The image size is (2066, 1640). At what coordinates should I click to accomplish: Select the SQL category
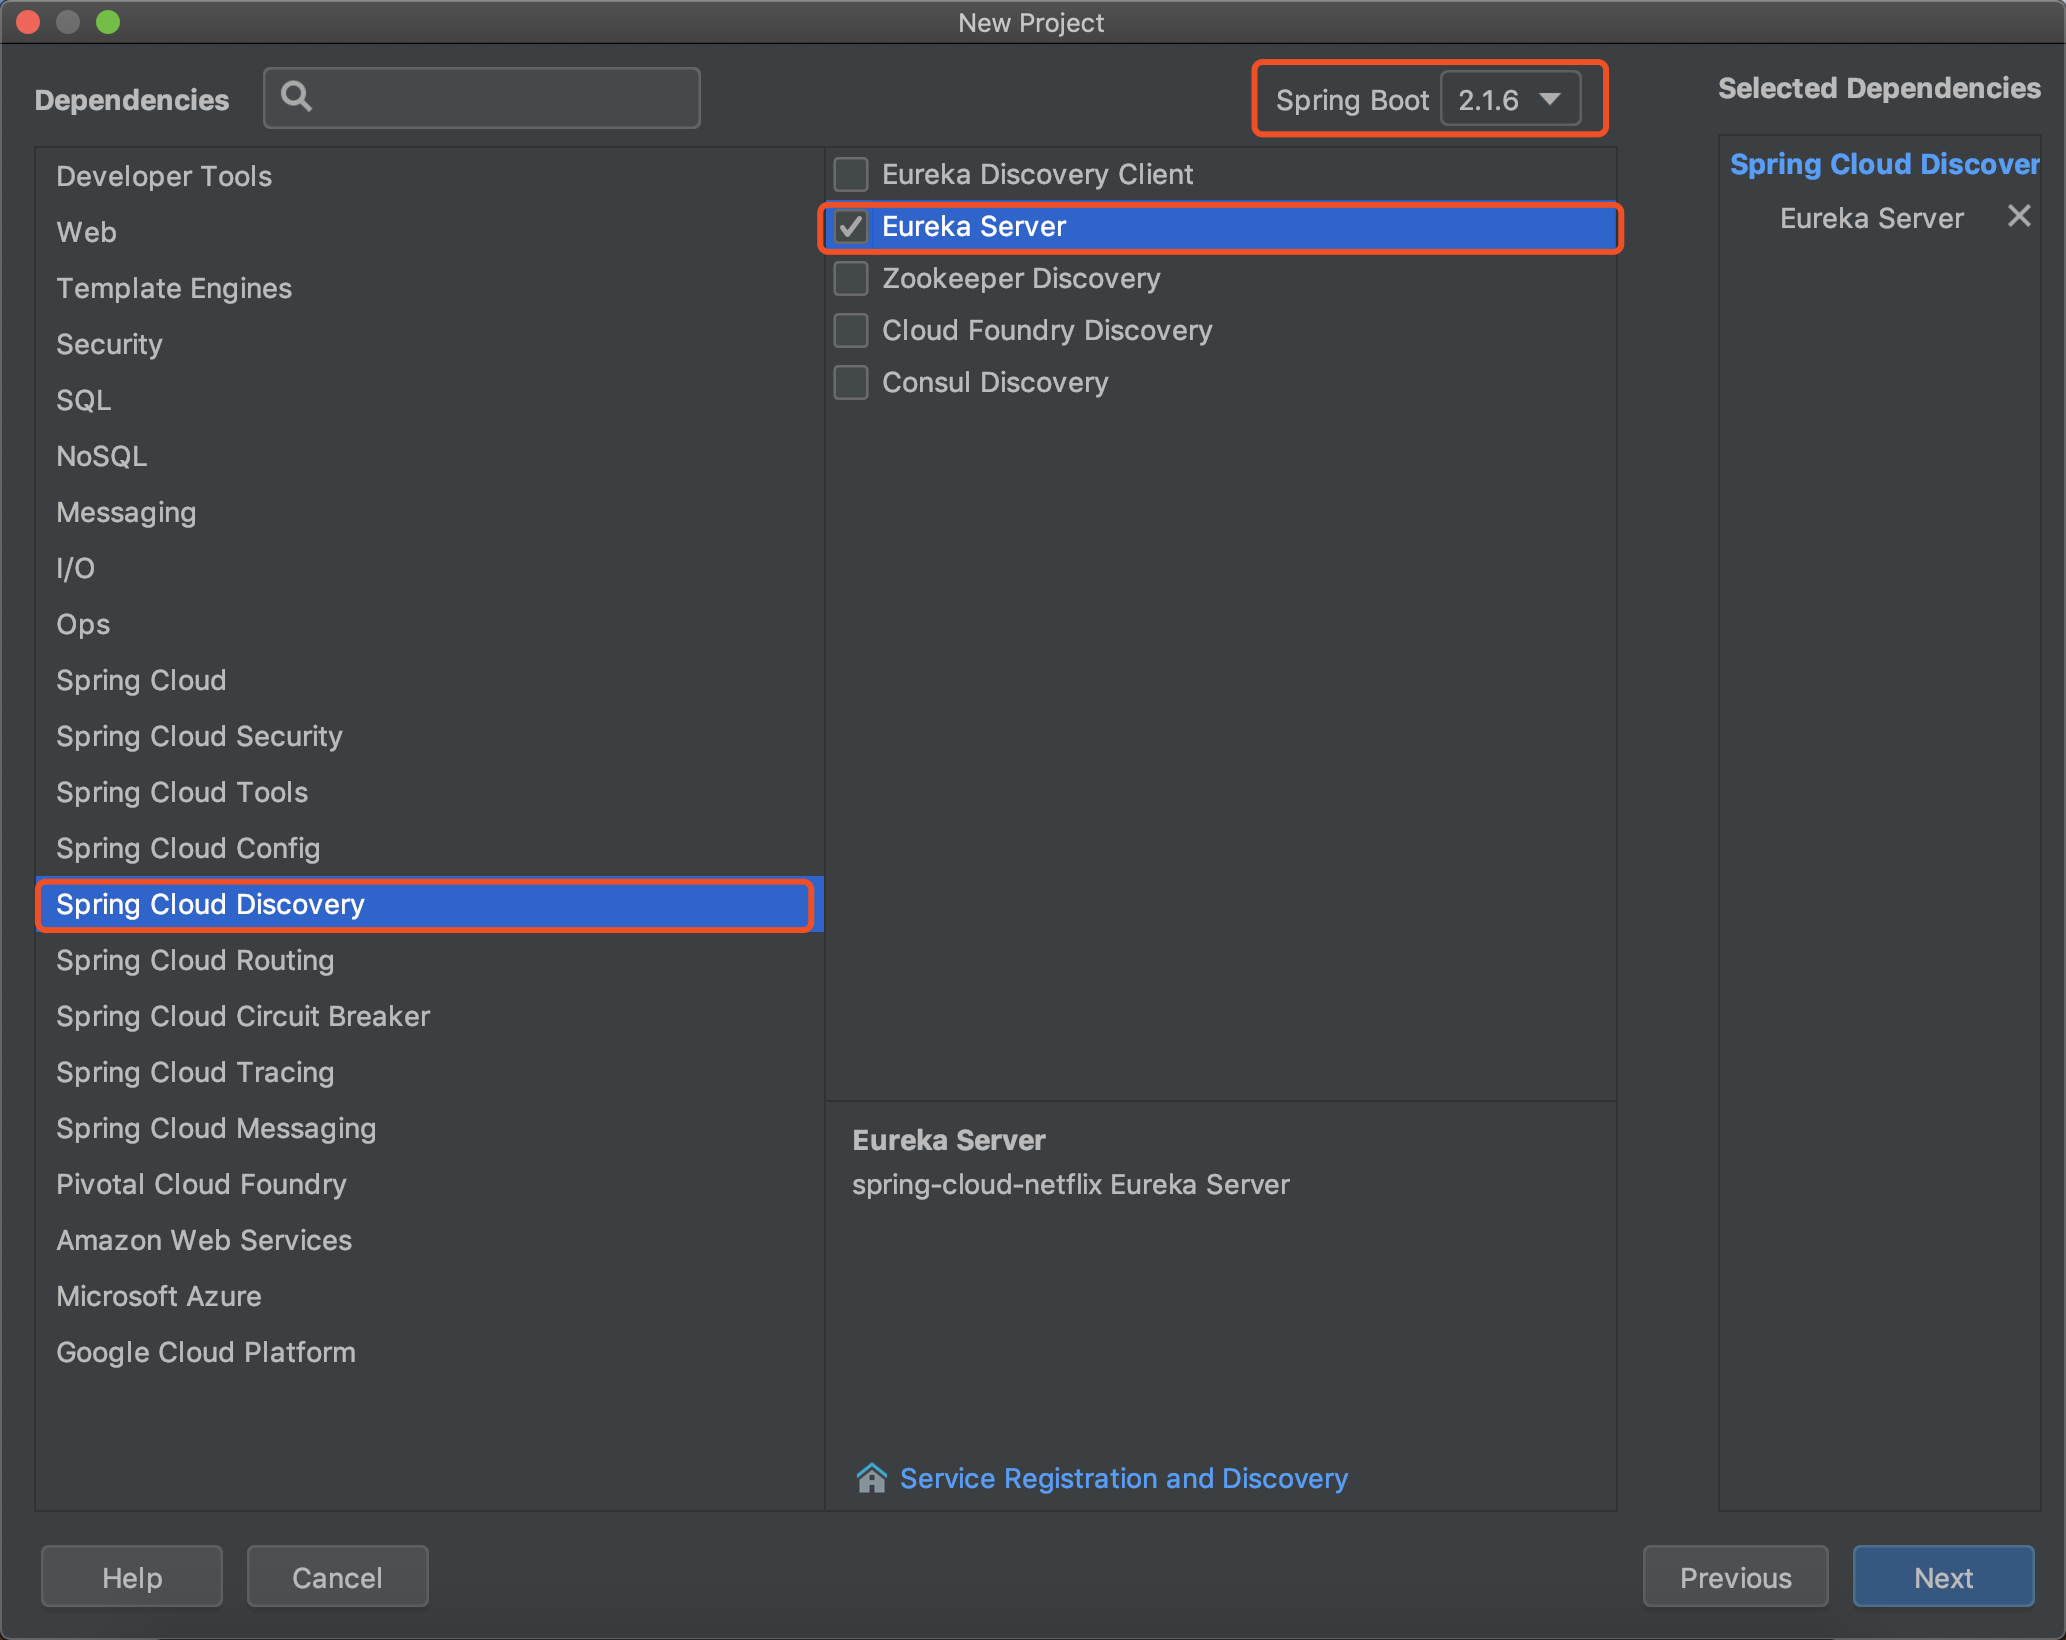(429, 400)
